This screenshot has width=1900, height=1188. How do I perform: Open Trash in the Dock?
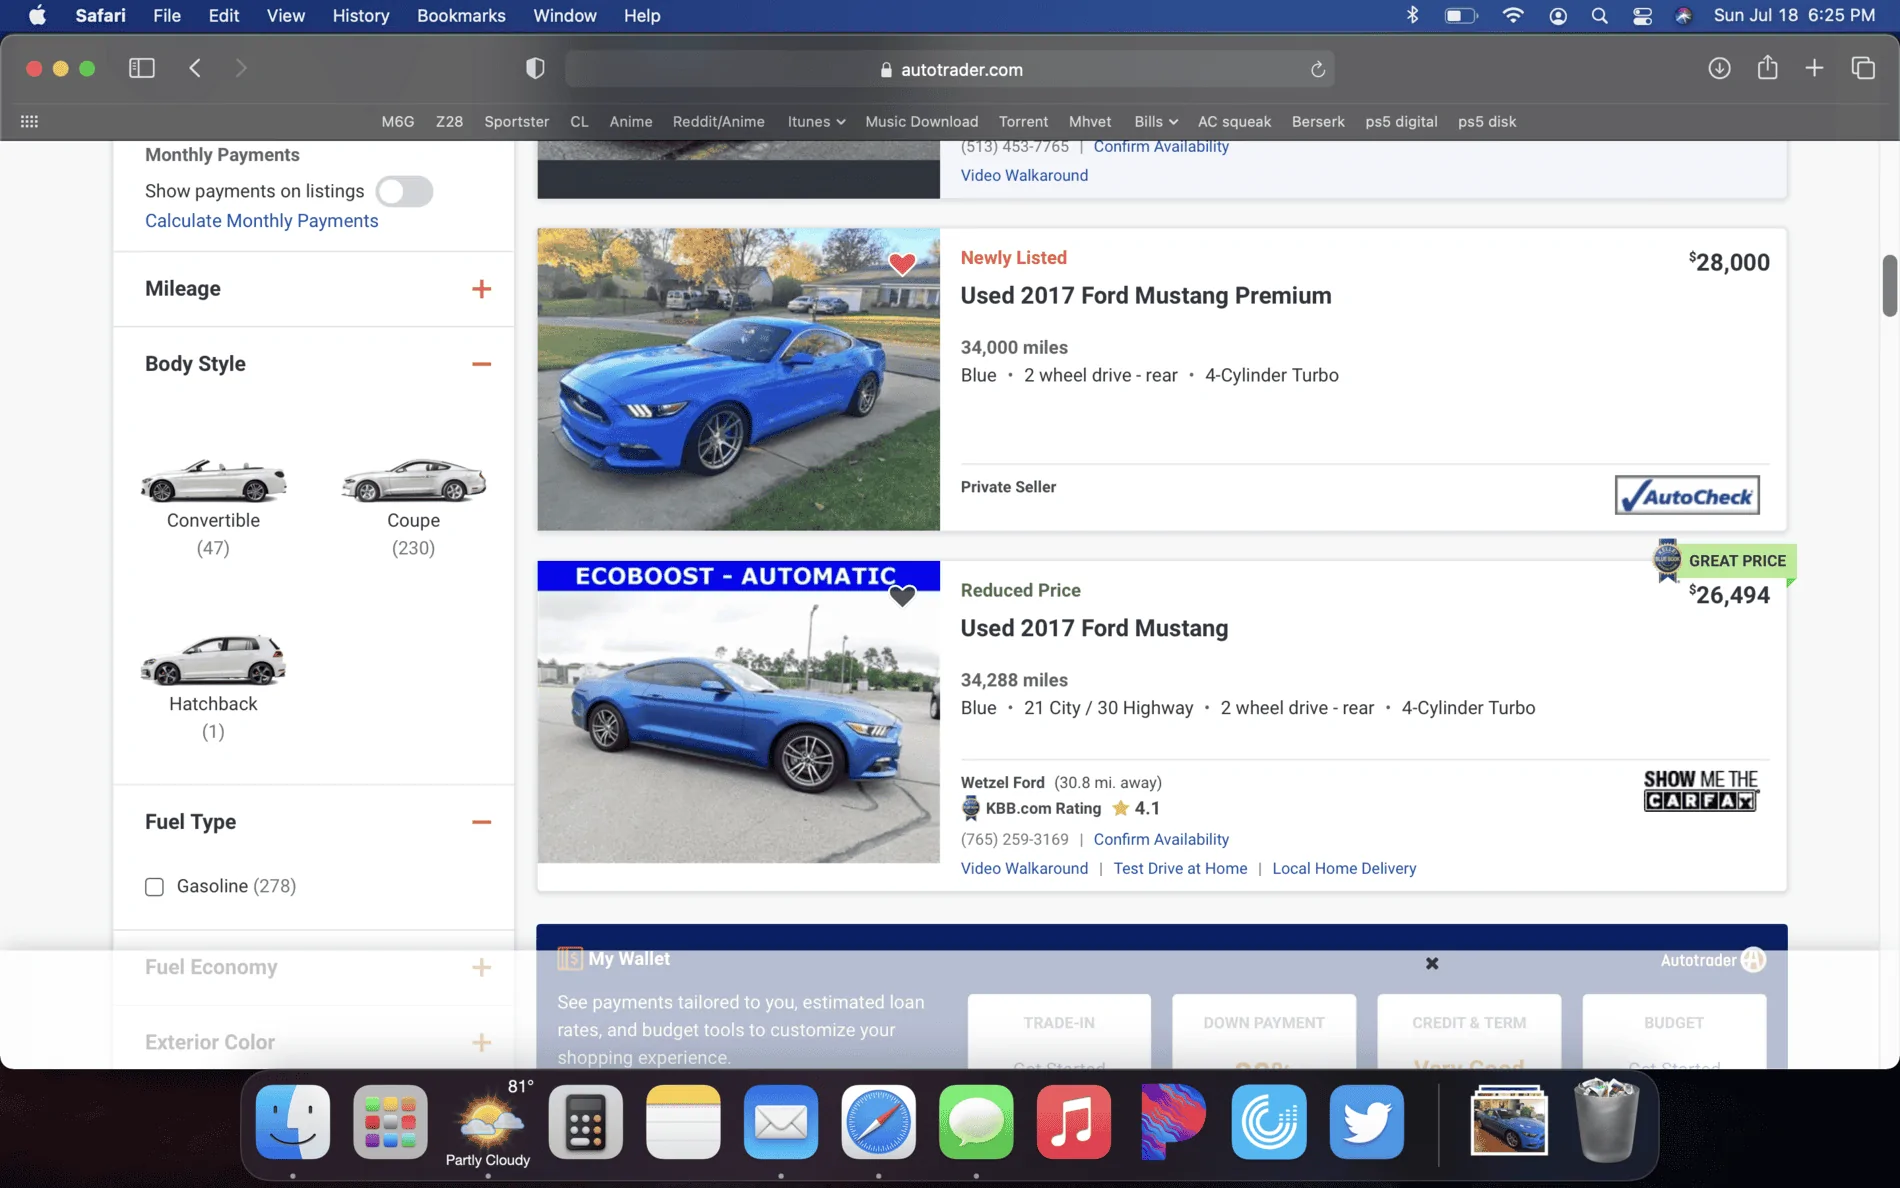[x=1607, y=1120]
